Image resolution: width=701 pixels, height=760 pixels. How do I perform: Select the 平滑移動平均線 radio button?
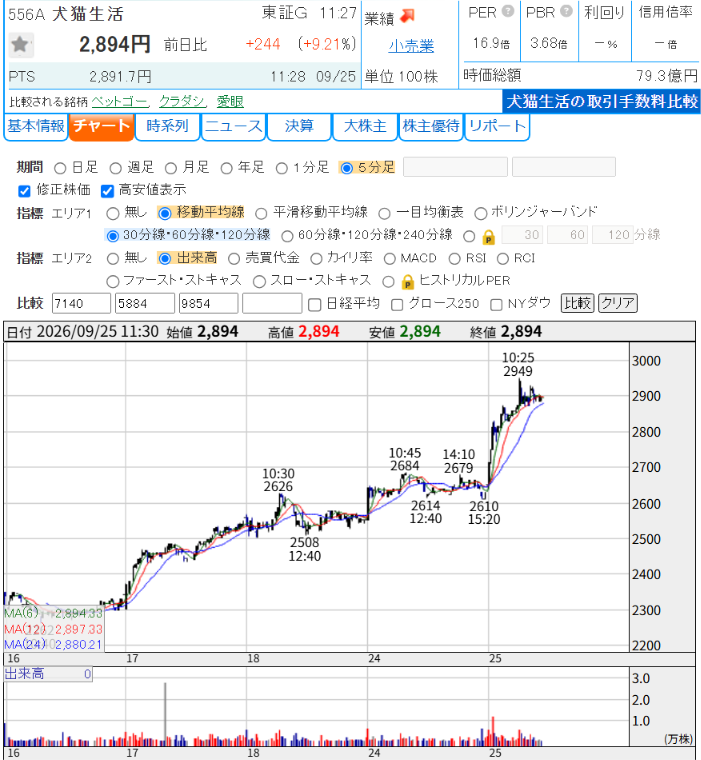point(261,213)
